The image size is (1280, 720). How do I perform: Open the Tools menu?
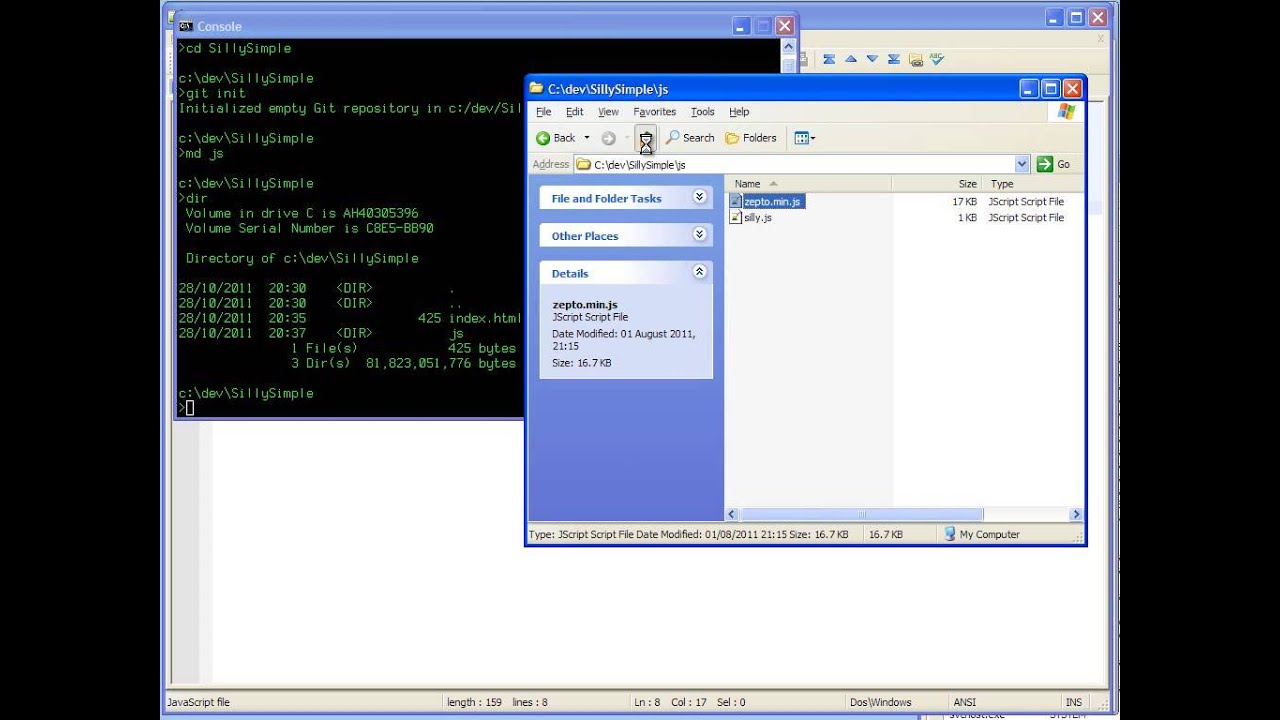703,112
